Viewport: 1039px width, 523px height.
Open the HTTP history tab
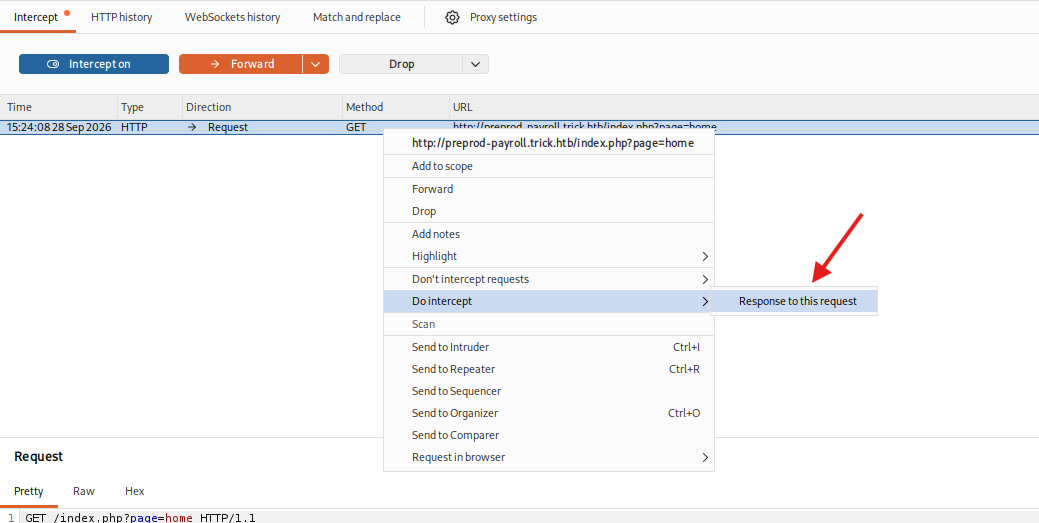tap(122, 17)
